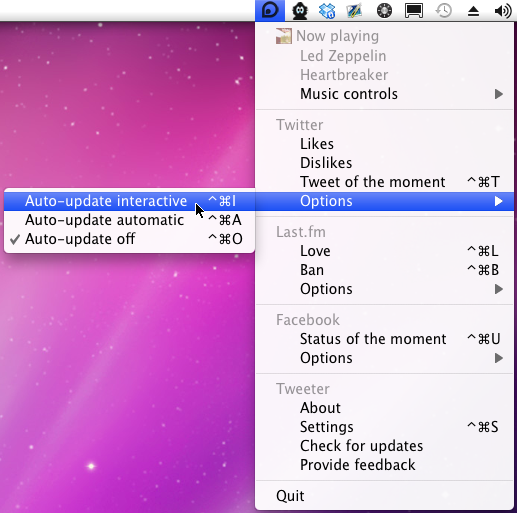
Task: Open the volume speaker menu bar icon
Action: (x=503, y=11)
